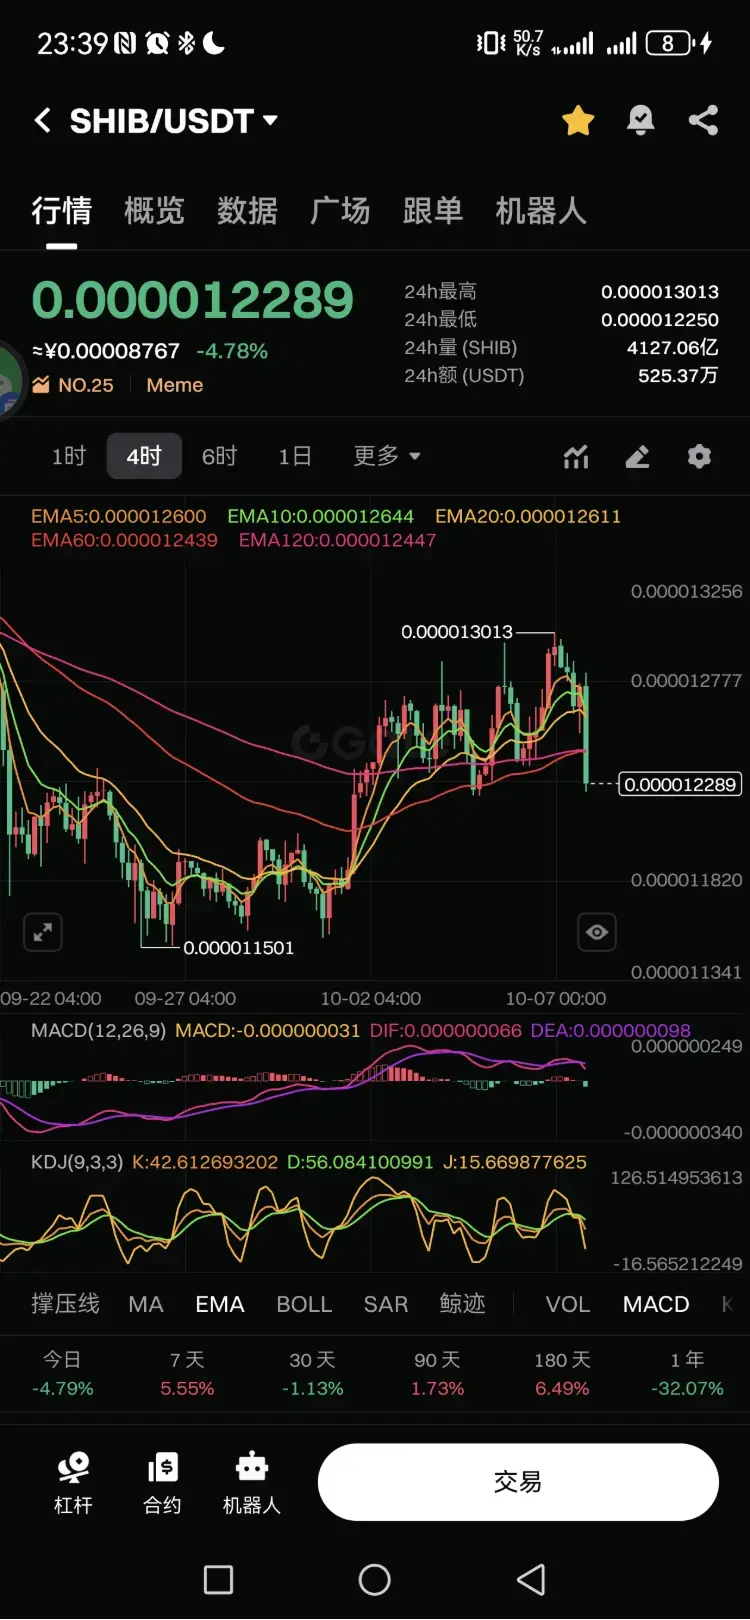Tap the Android back triangle
Image resolution: width=750 pixels, height=1620 pixels.
click(531, 1580)
